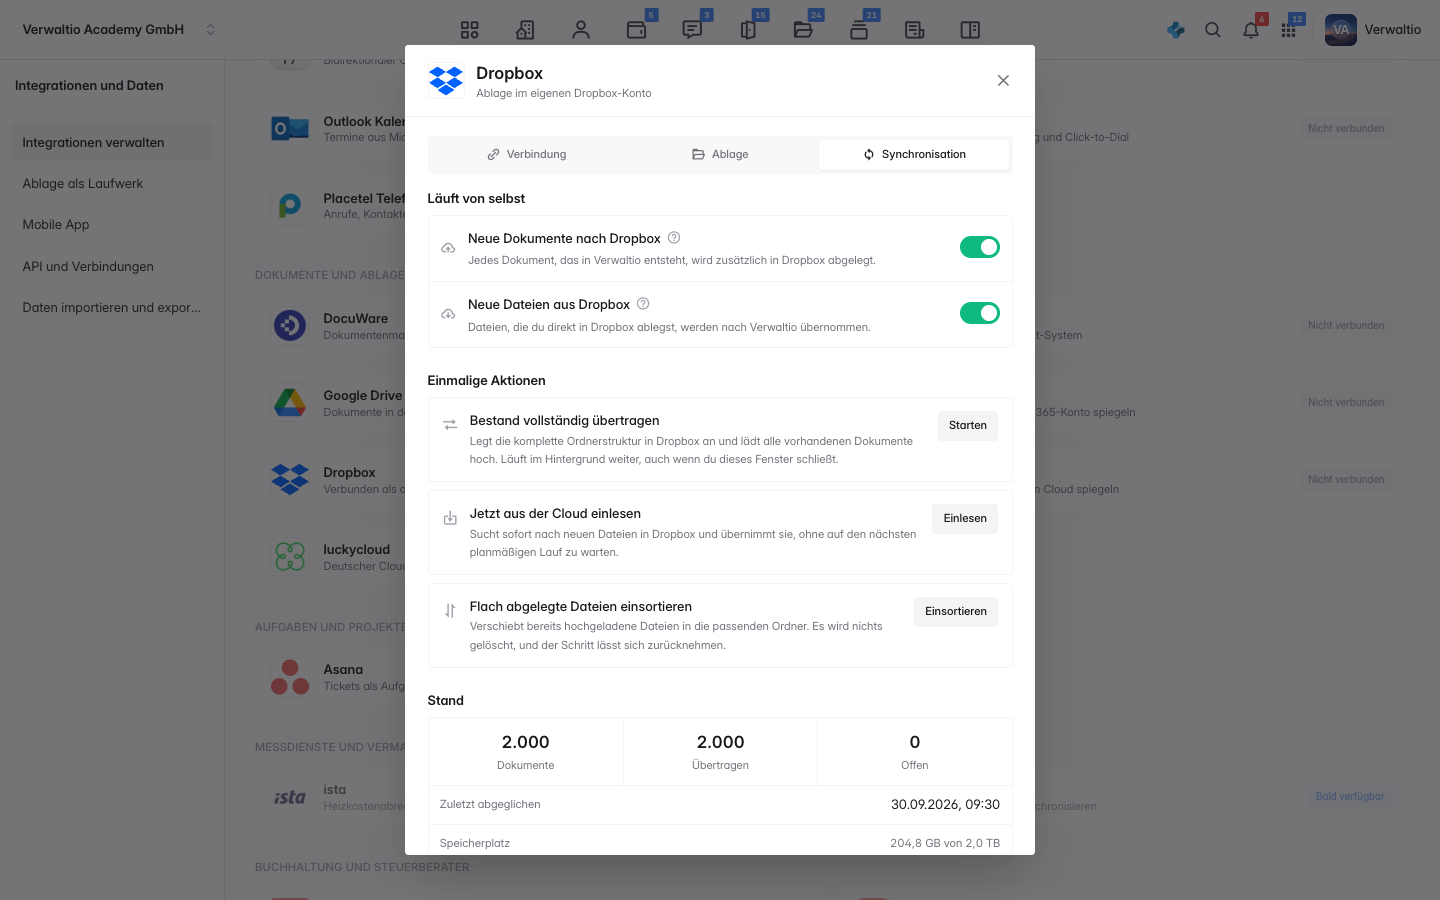Open the apps grid launcher icon
This screenshot has width=1440, height=900.
point(1289,30)
